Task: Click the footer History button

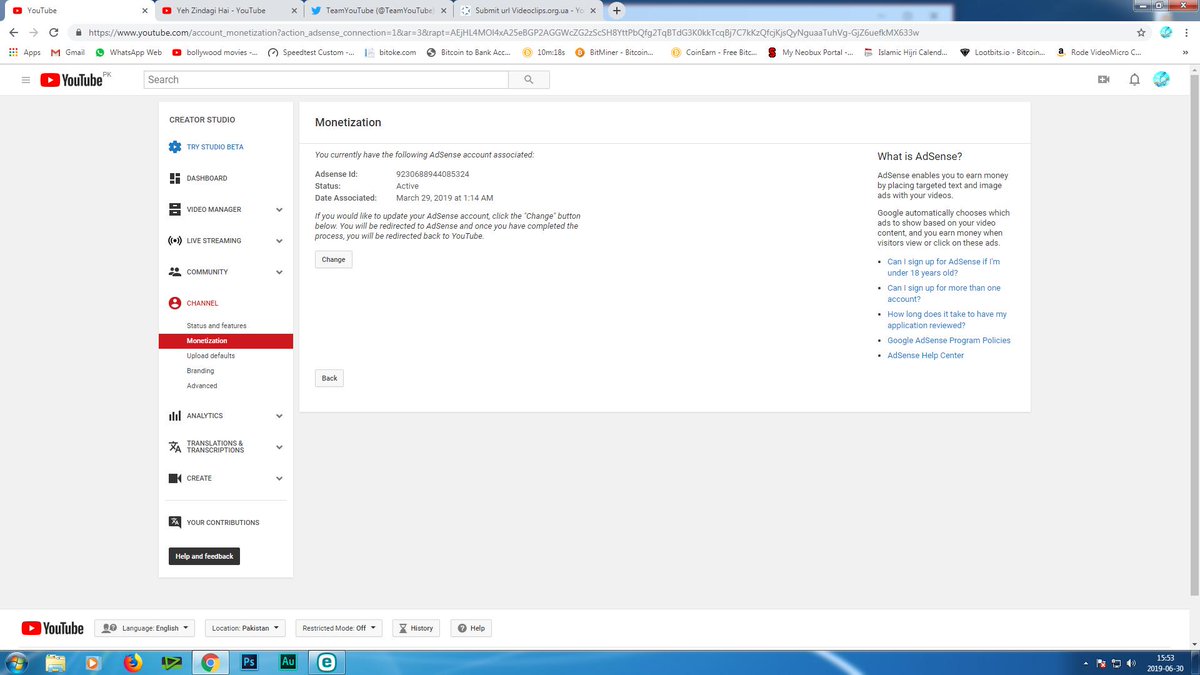Action: click(416, 628)
